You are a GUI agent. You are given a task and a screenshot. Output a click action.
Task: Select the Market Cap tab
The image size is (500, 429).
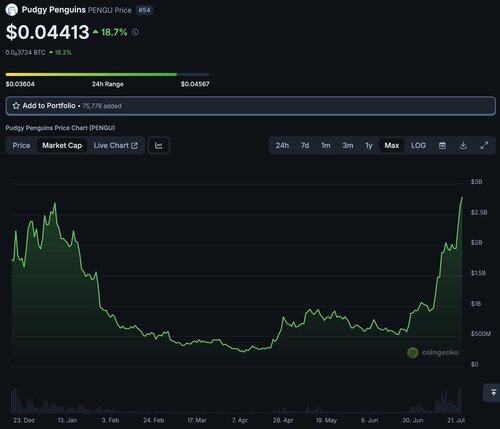point(62,146)
